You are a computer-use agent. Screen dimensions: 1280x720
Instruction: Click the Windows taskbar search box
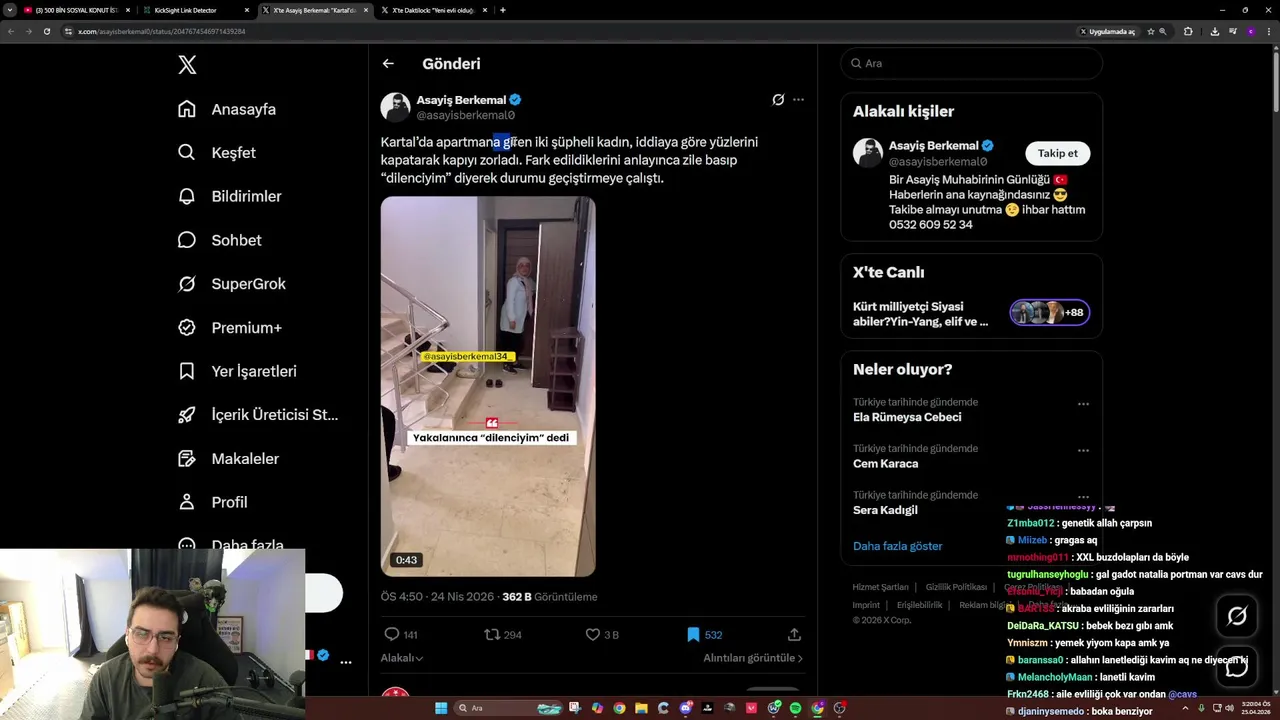[508, 708]
